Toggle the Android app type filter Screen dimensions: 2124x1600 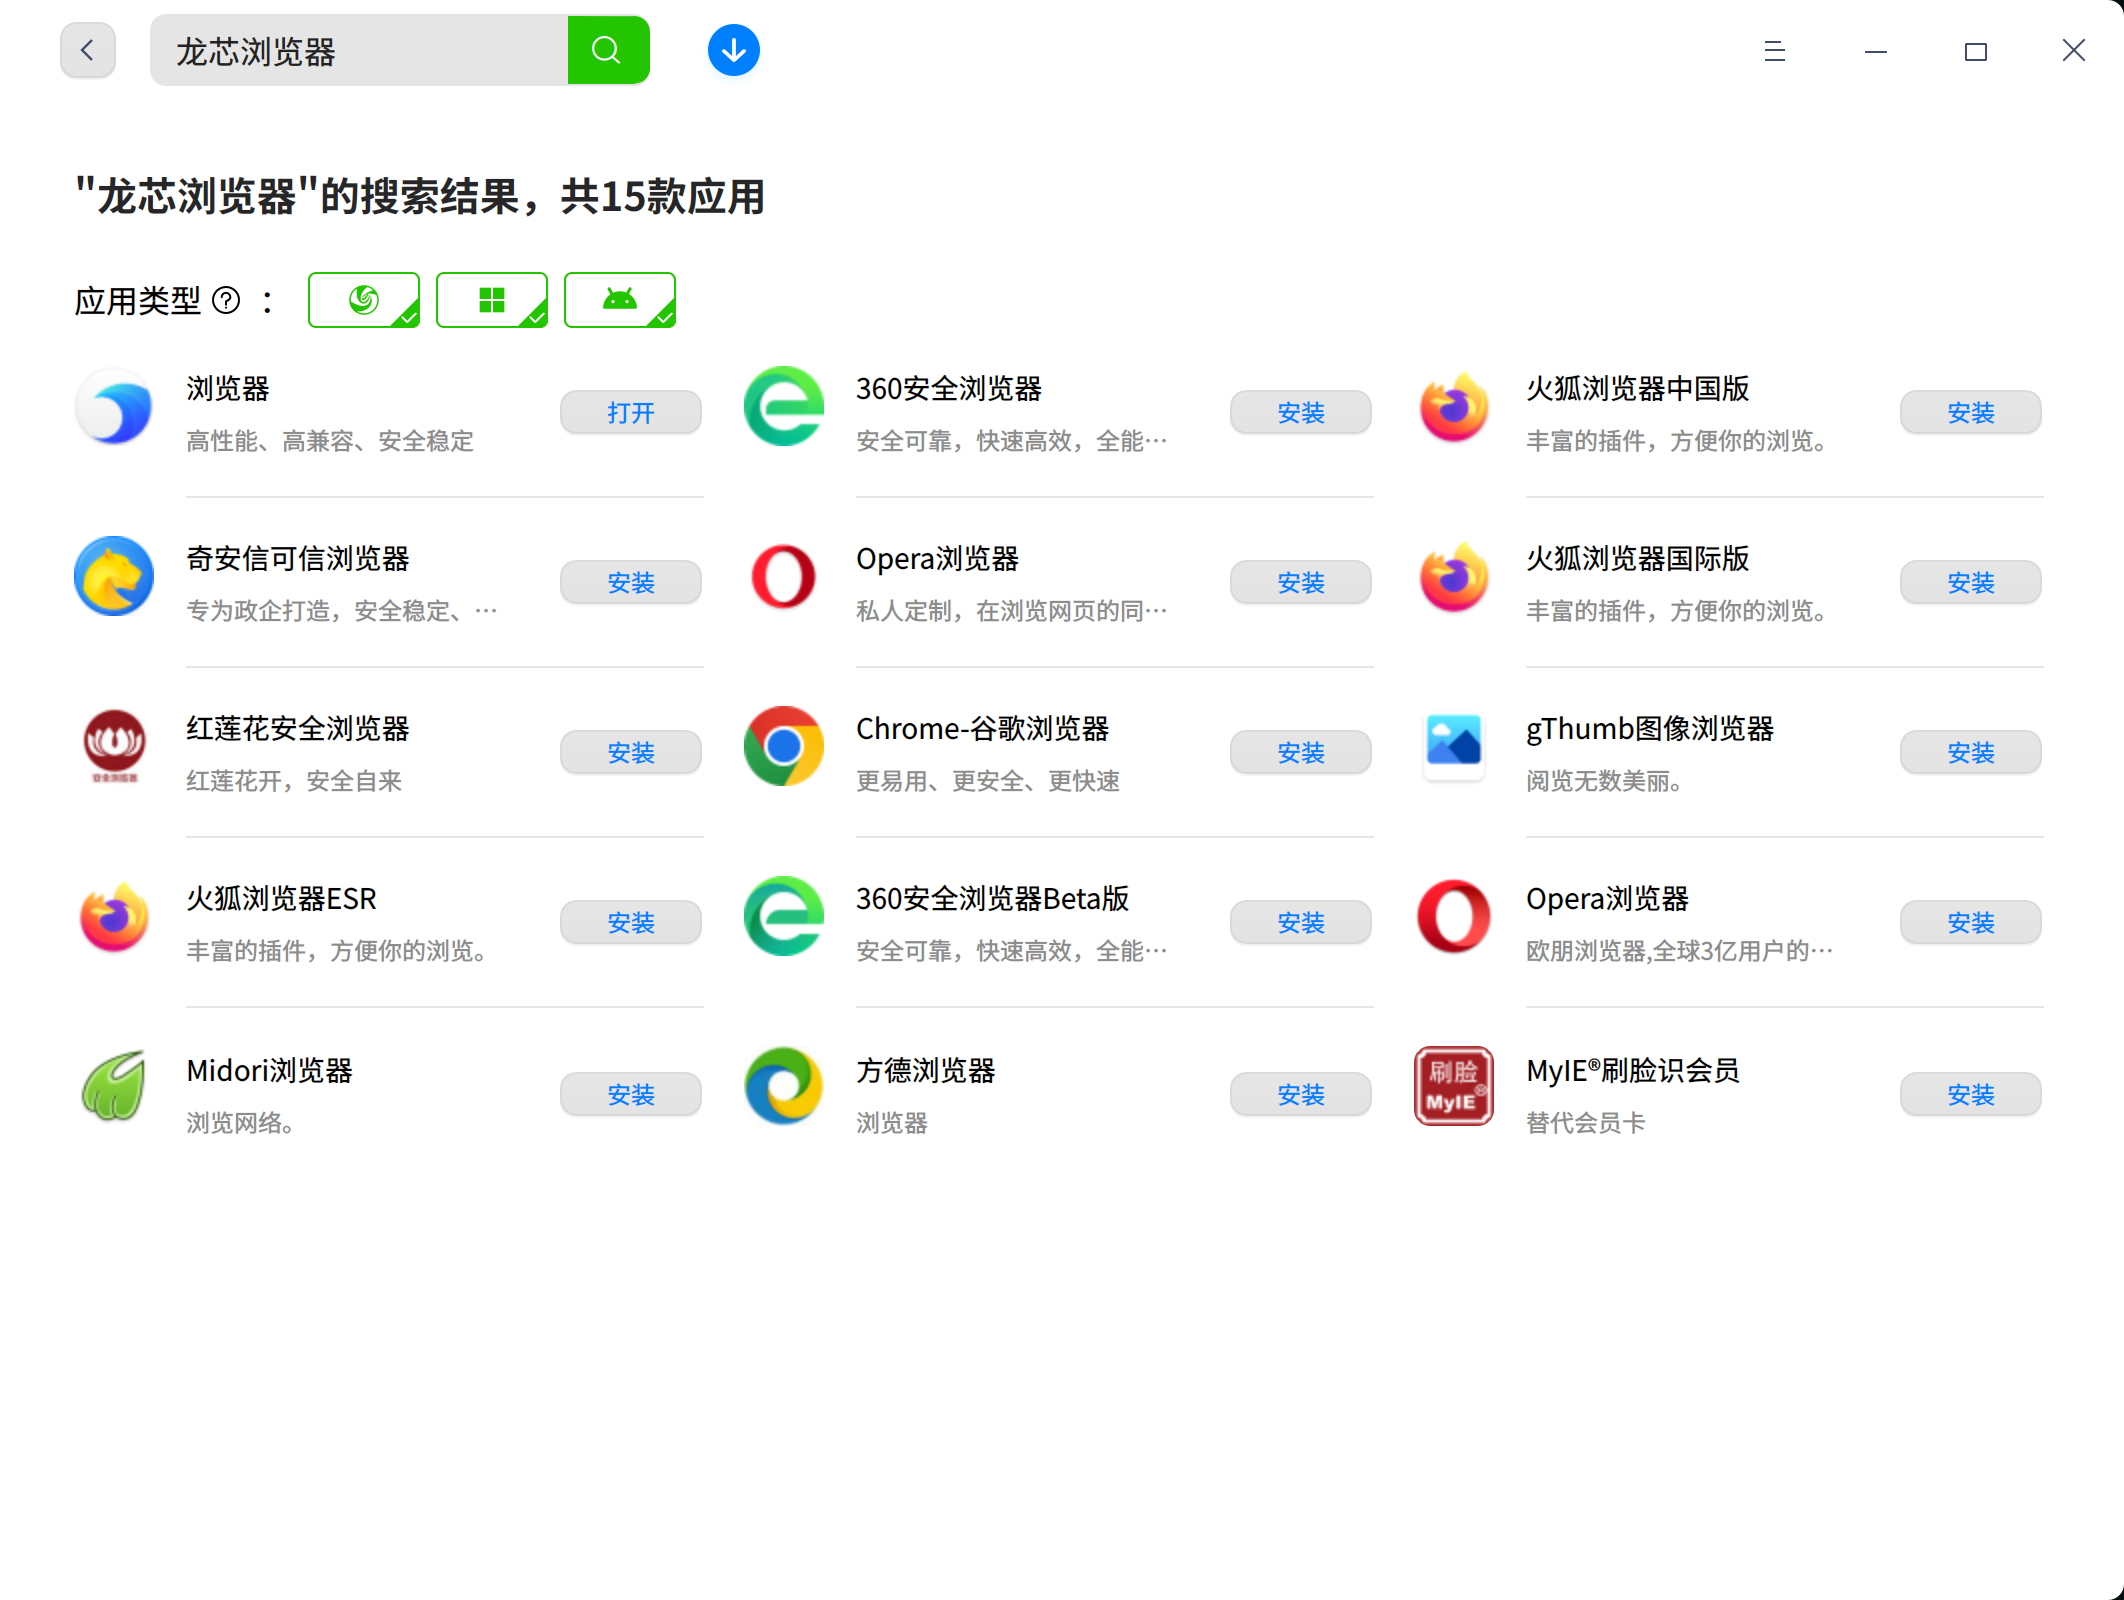tap(619, 300)
